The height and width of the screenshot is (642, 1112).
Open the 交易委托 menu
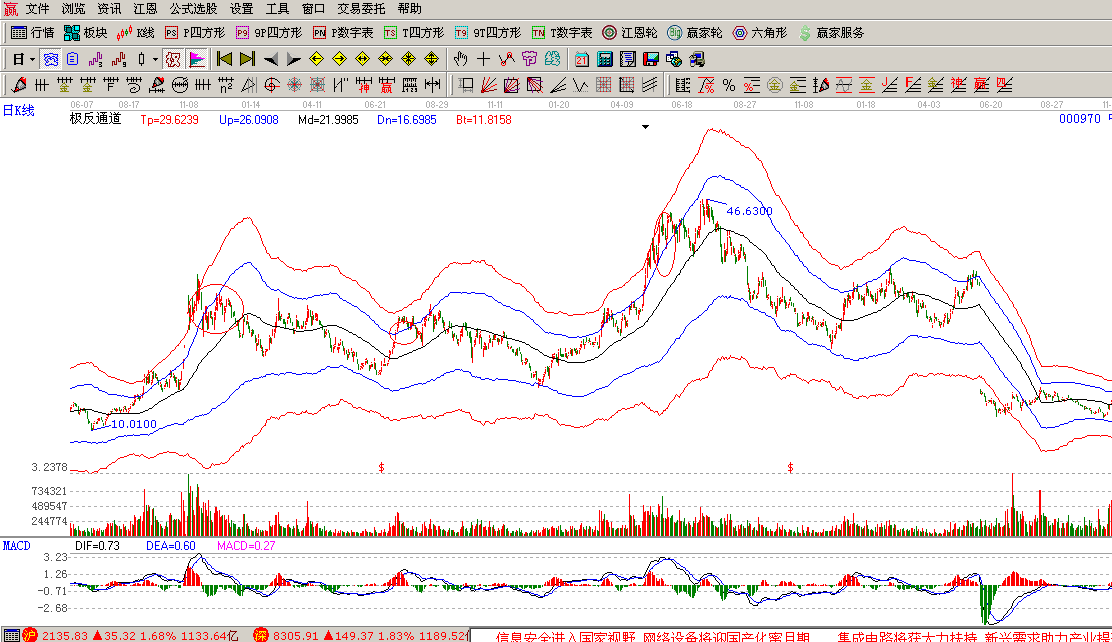pyautogui.click(x=361, y=9)
